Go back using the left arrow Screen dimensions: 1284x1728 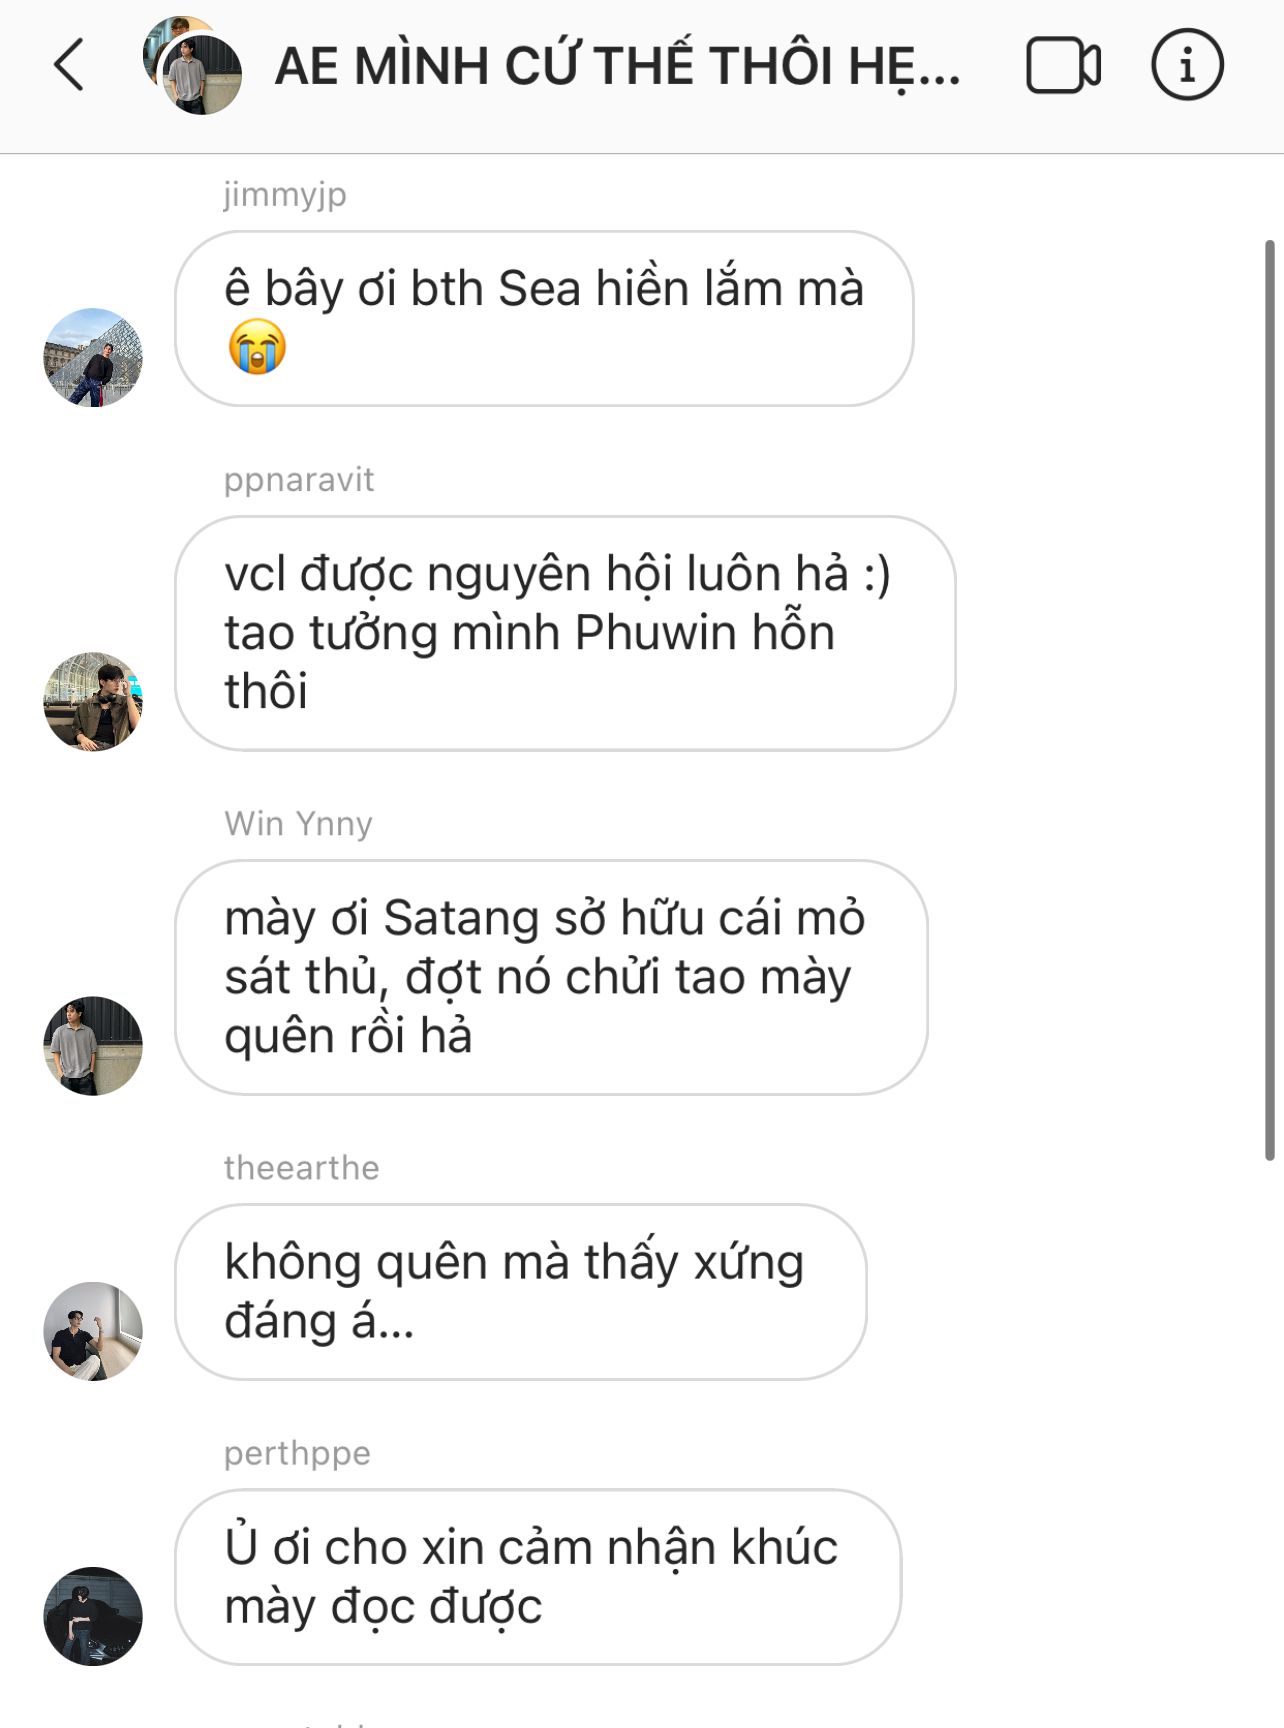[x=69, y=66]
